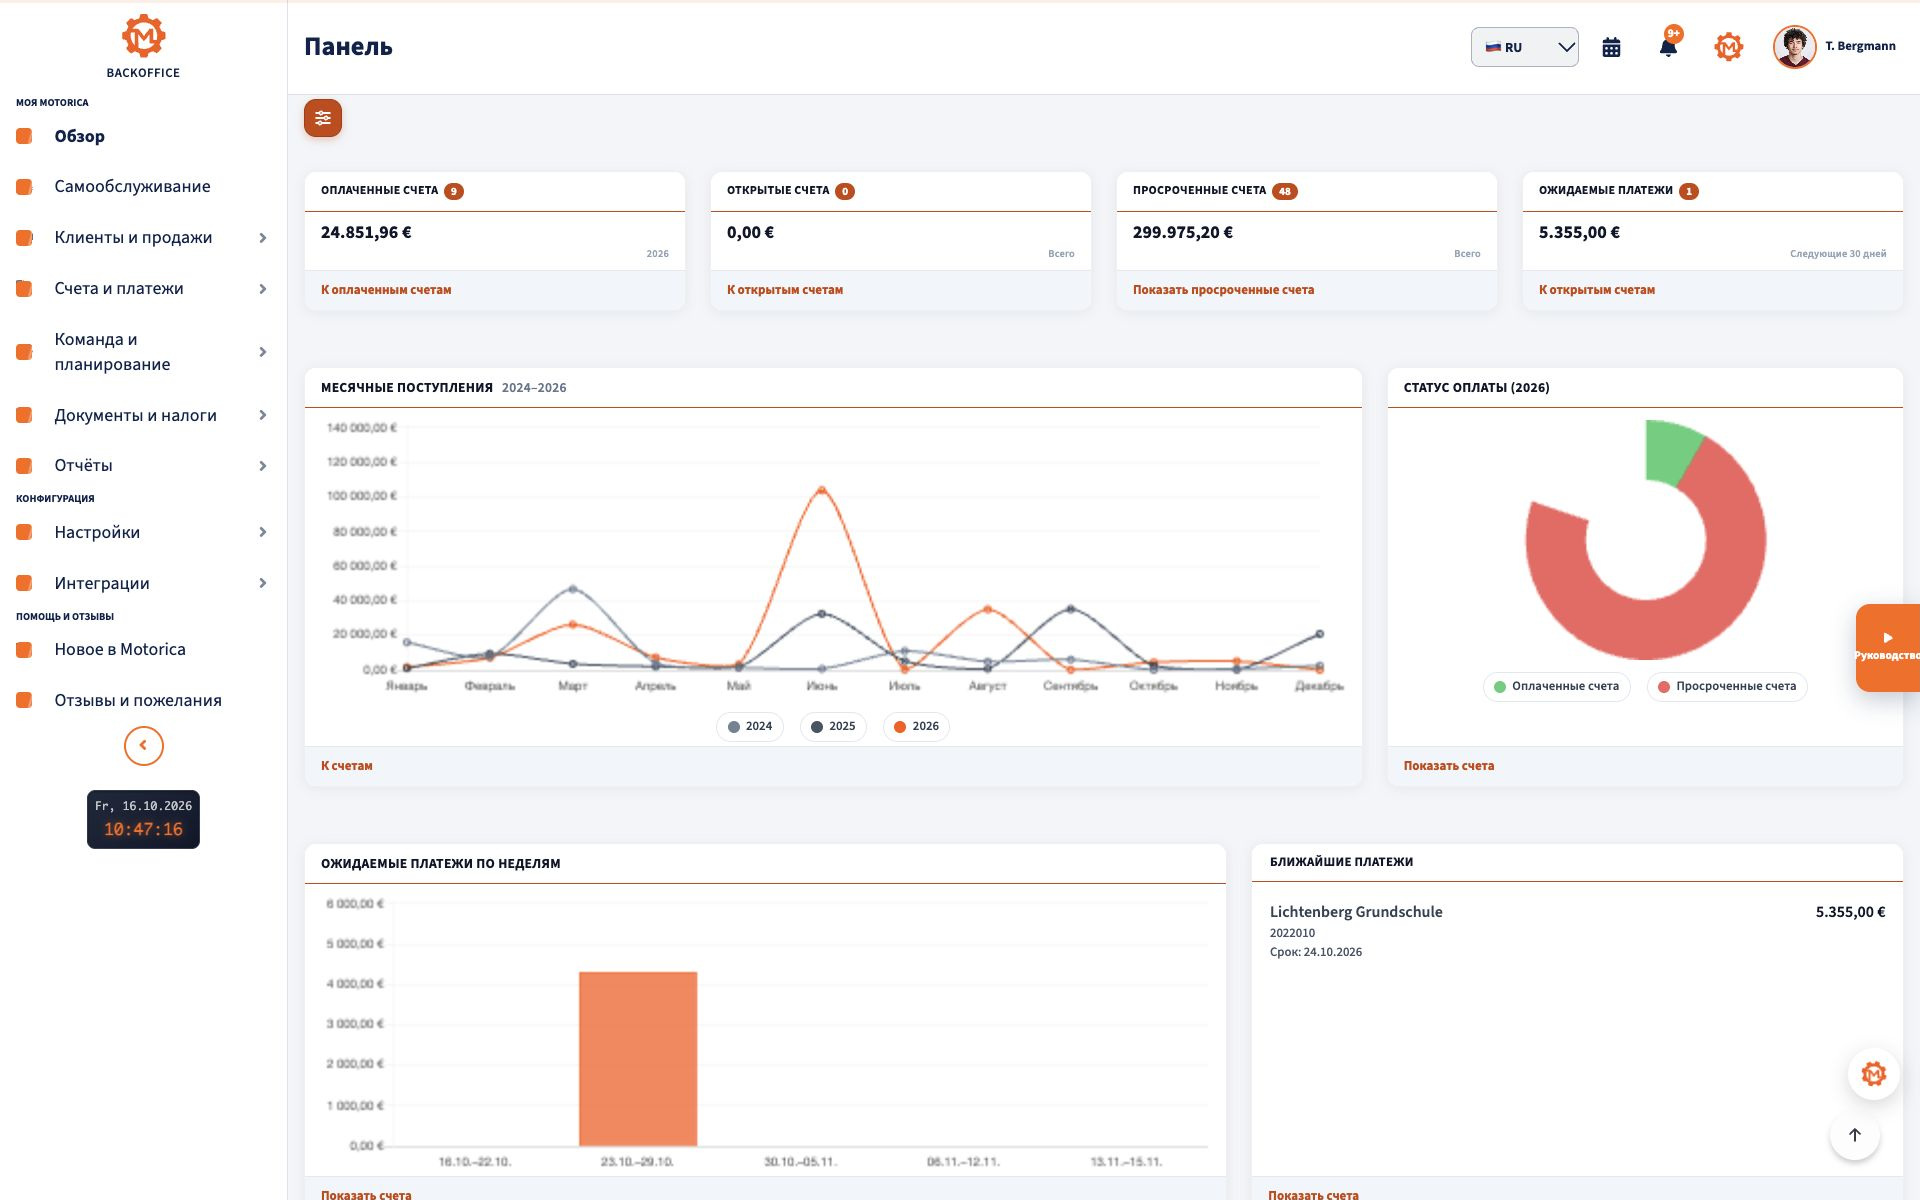This screenshot has height=1200, width=1920.
Task: Toggle the 2025 series in chart legend
Action: click(x=833, y=726)
